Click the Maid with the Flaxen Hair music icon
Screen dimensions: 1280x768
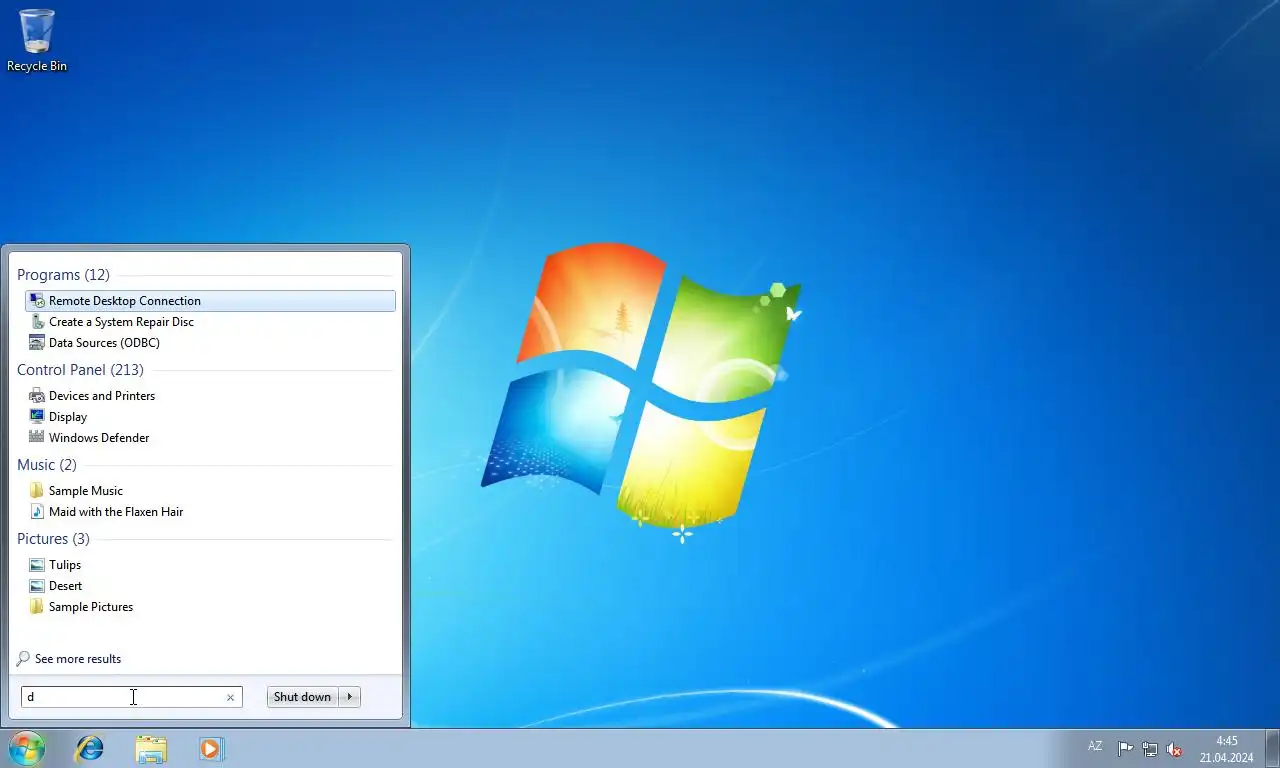37,512
